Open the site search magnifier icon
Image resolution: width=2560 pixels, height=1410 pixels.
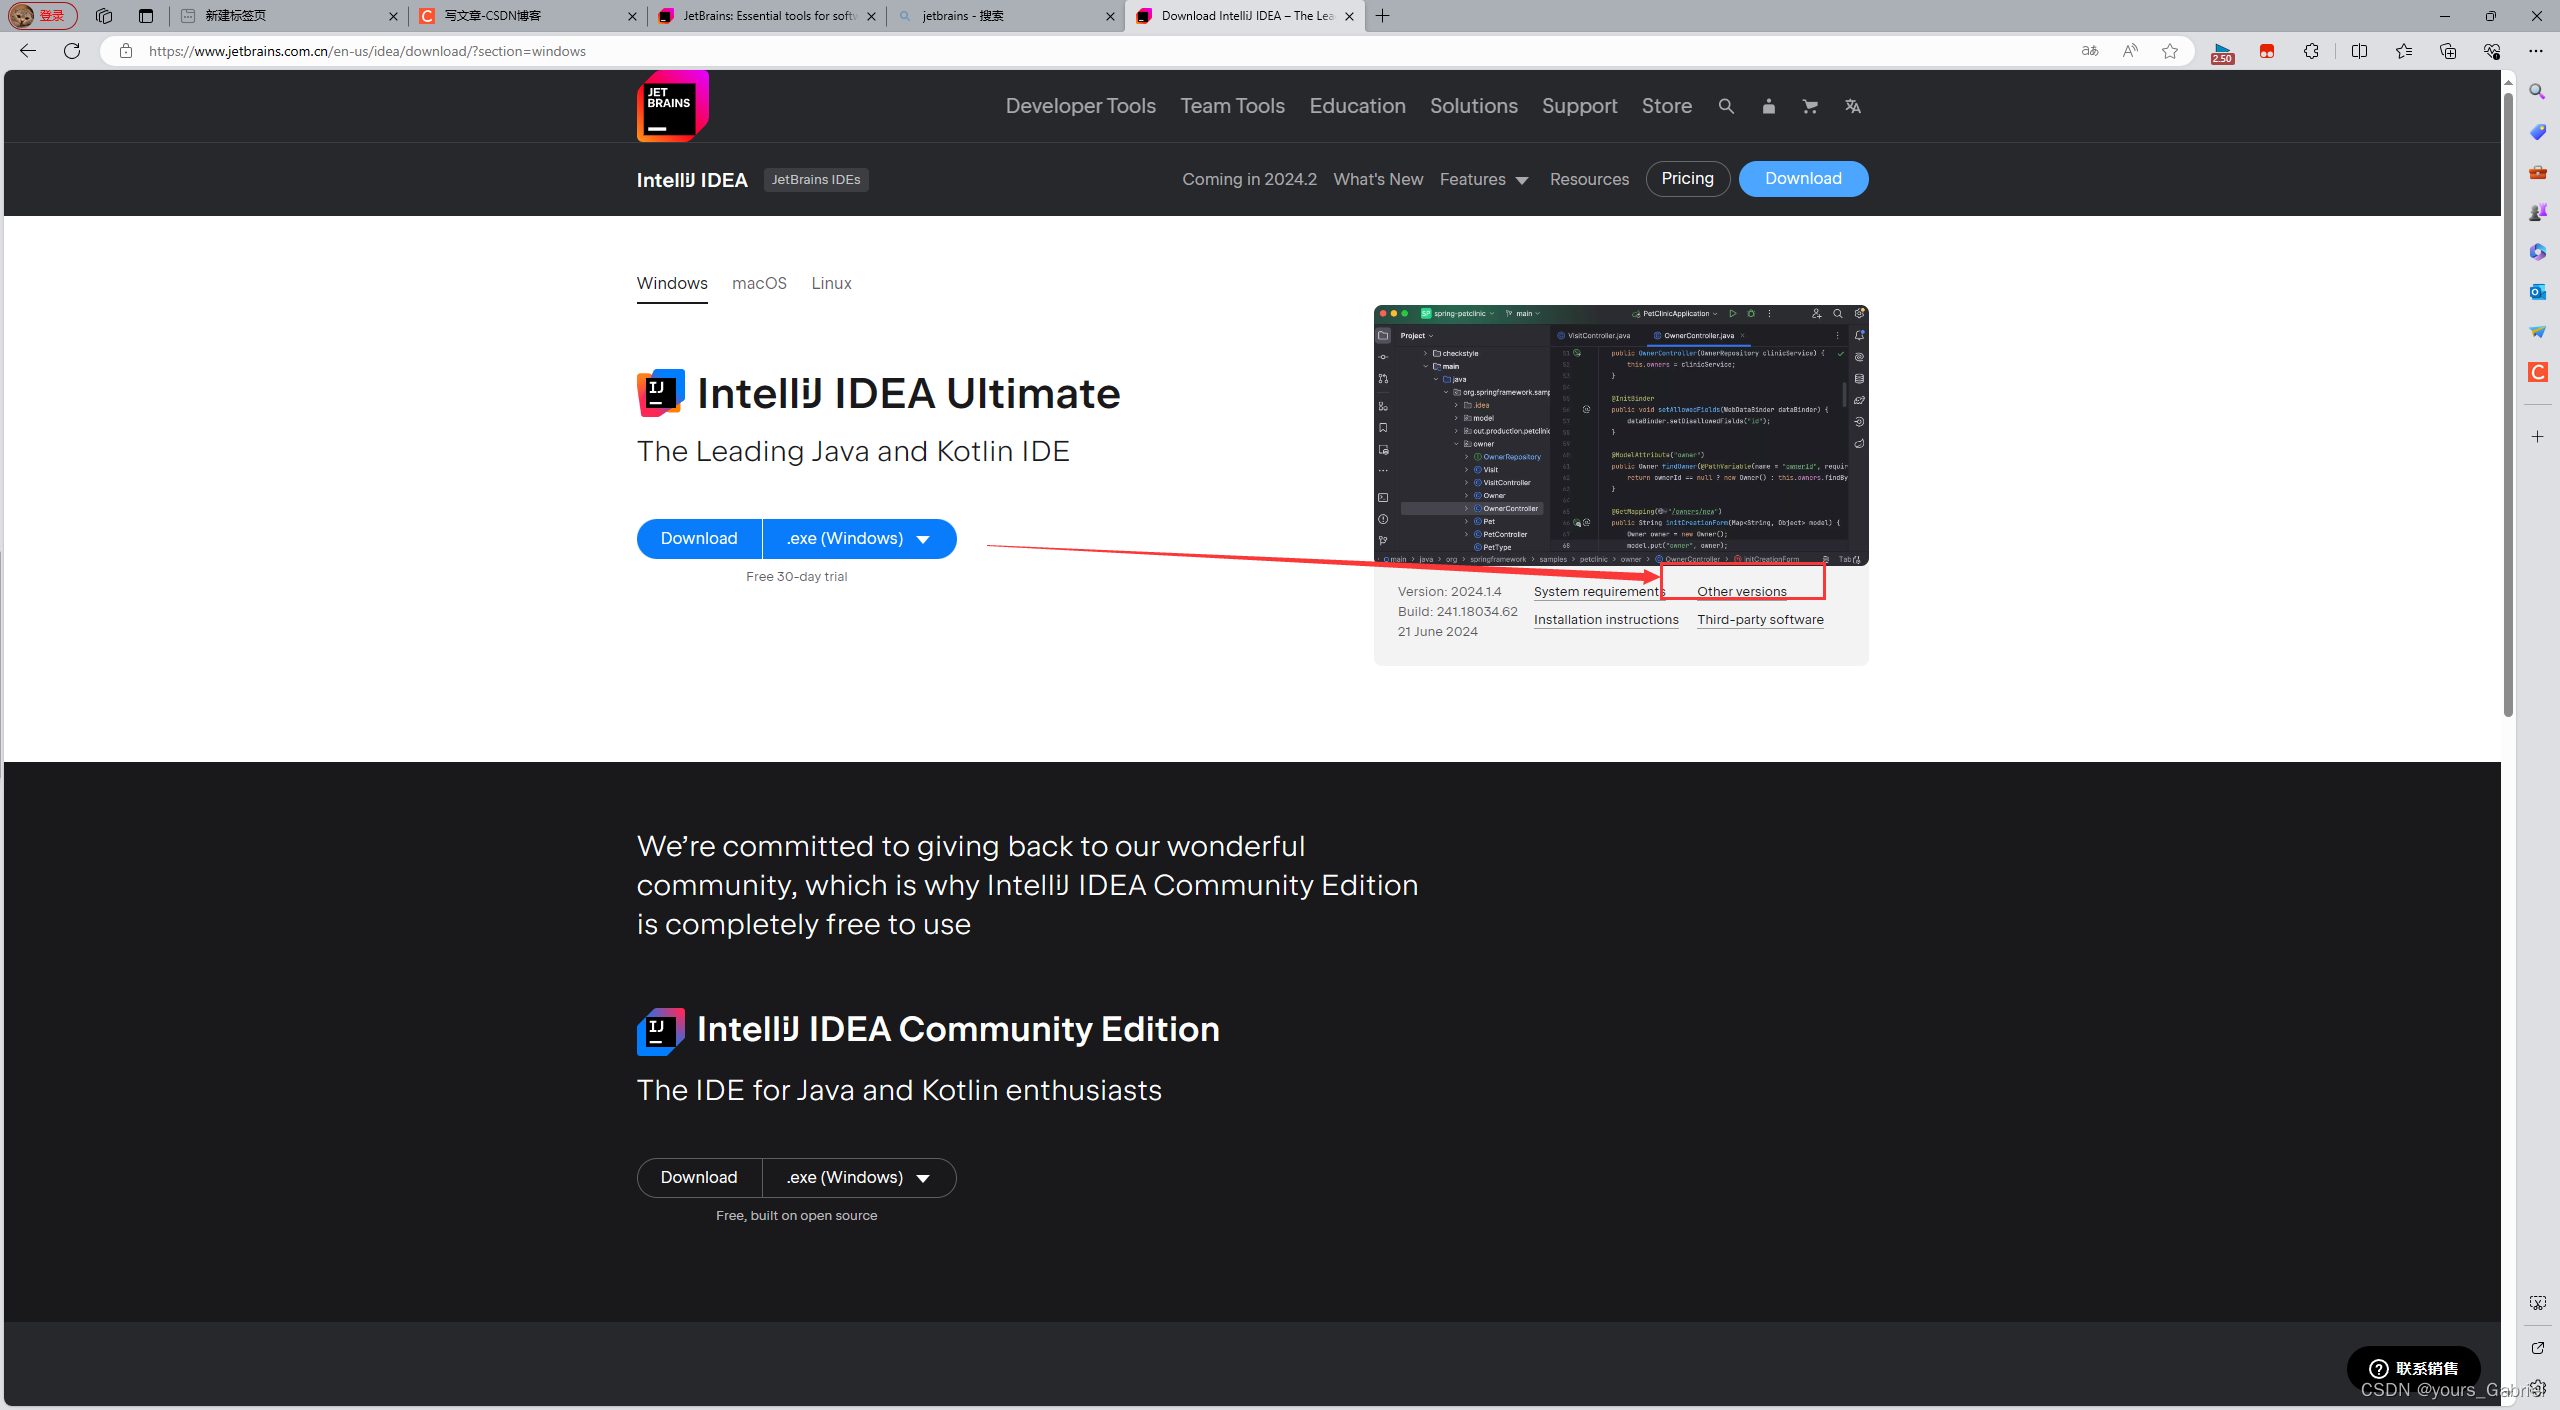tap(1726, 106)
